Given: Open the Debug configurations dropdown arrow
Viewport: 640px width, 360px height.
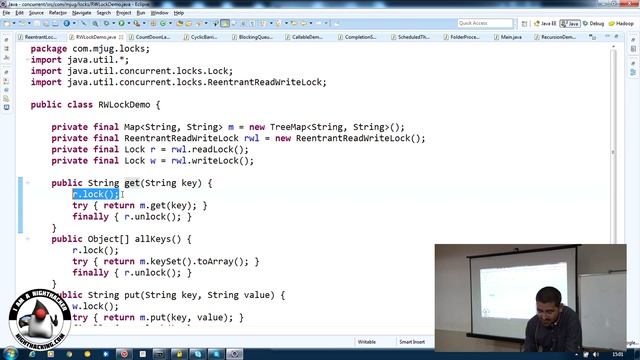Looking at the screenshot, I should point(113,23).
